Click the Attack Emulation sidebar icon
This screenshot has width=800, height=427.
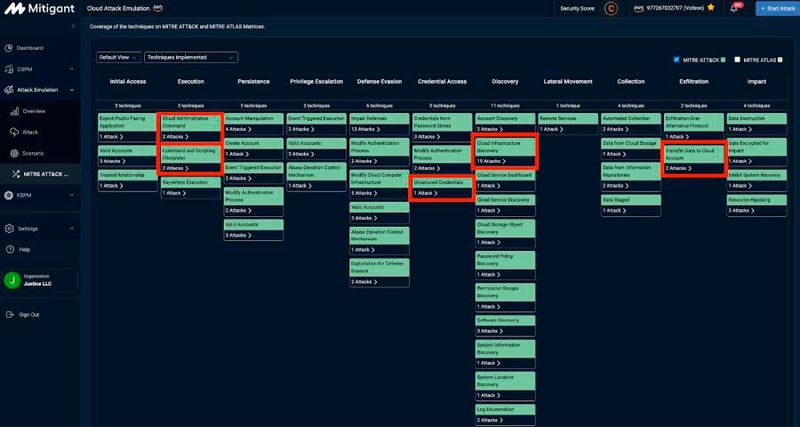pos(9,90)
